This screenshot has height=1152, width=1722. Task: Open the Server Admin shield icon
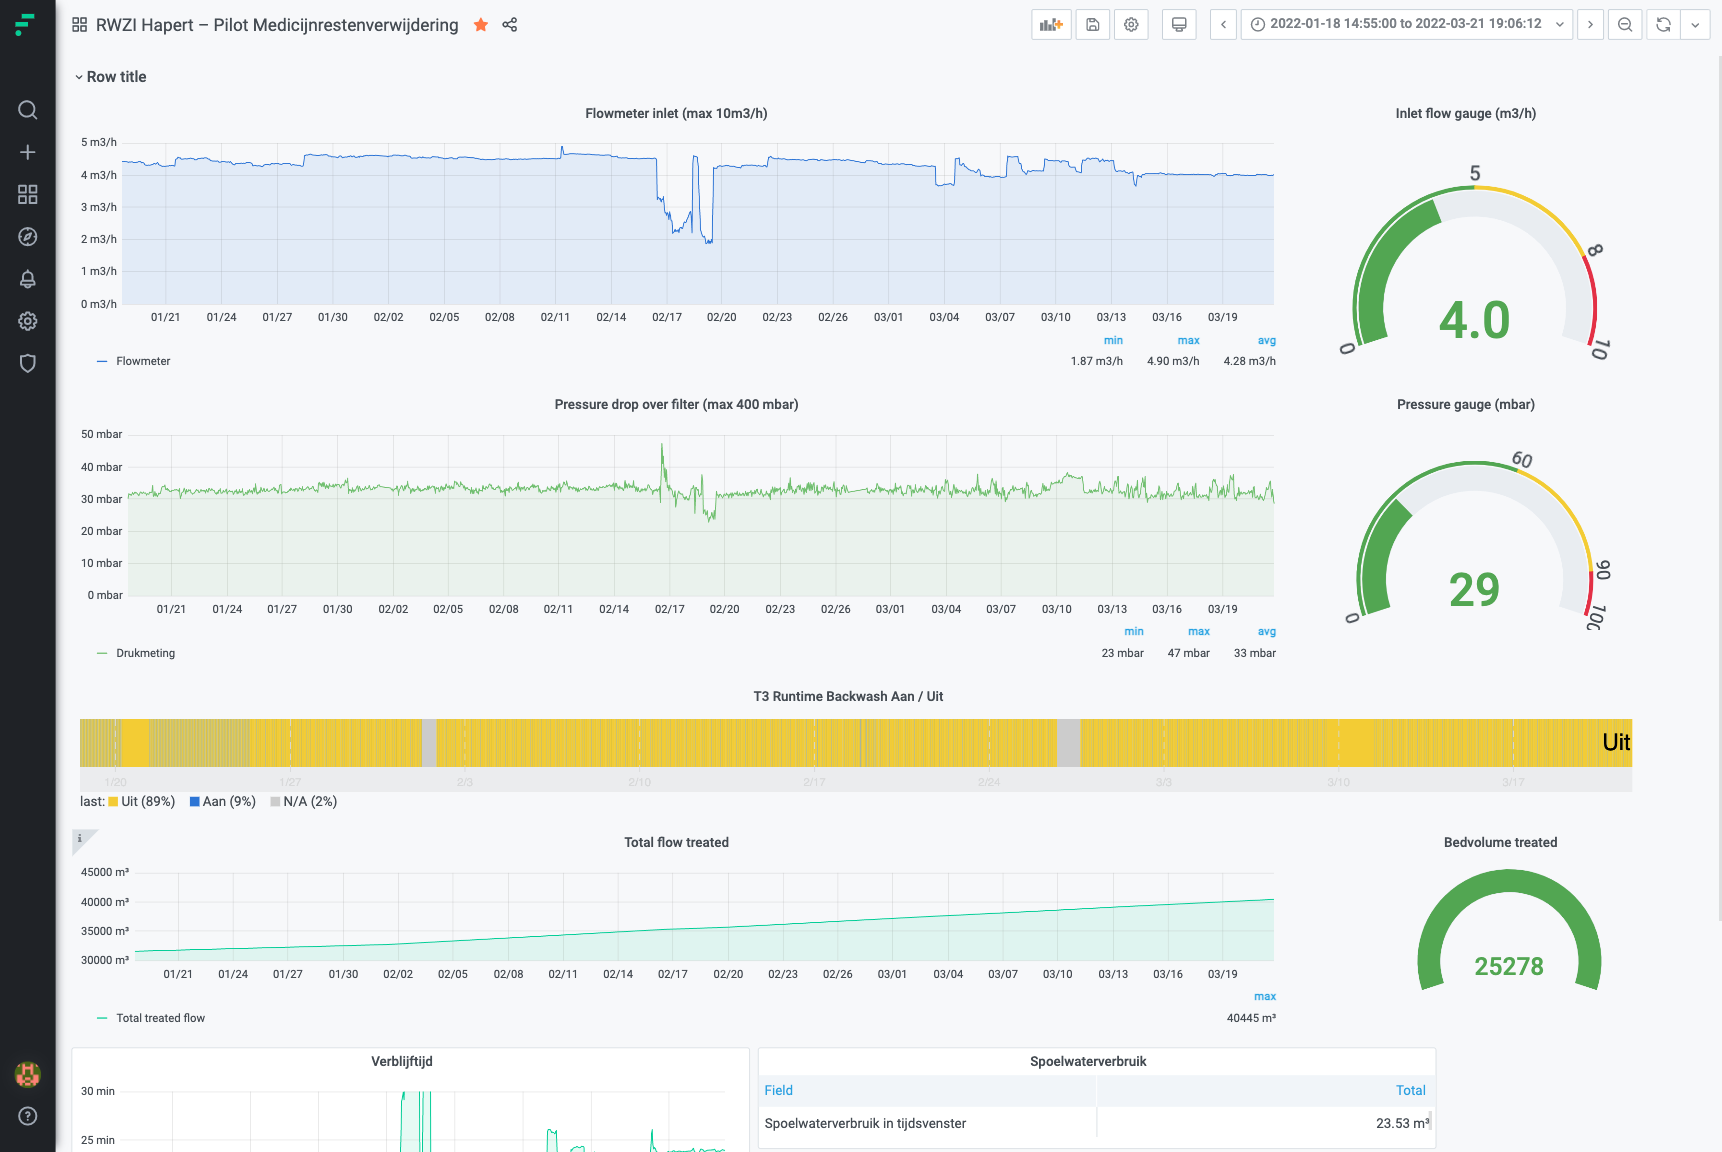click(x=28, y=363)
